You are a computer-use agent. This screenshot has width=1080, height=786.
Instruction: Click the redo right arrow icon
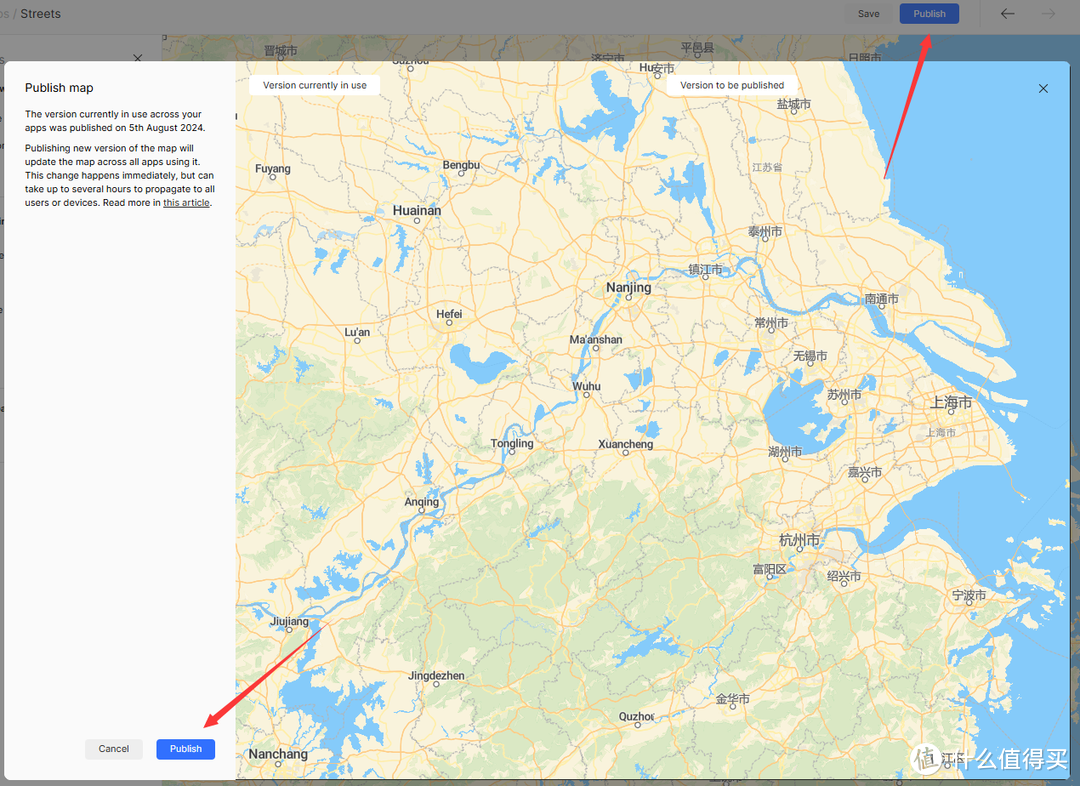(1048, 14)
